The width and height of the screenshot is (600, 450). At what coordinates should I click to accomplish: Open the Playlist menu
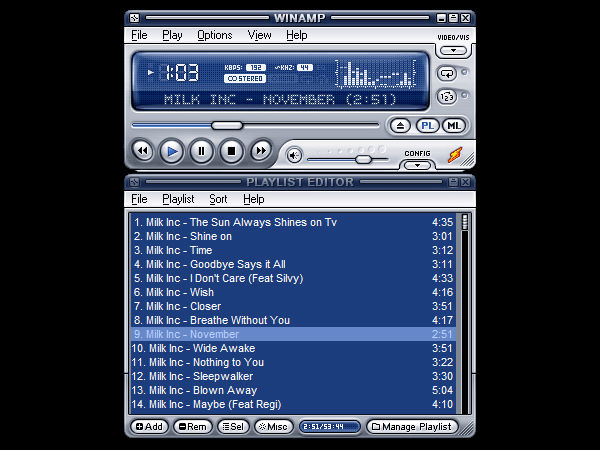[178, 199]
